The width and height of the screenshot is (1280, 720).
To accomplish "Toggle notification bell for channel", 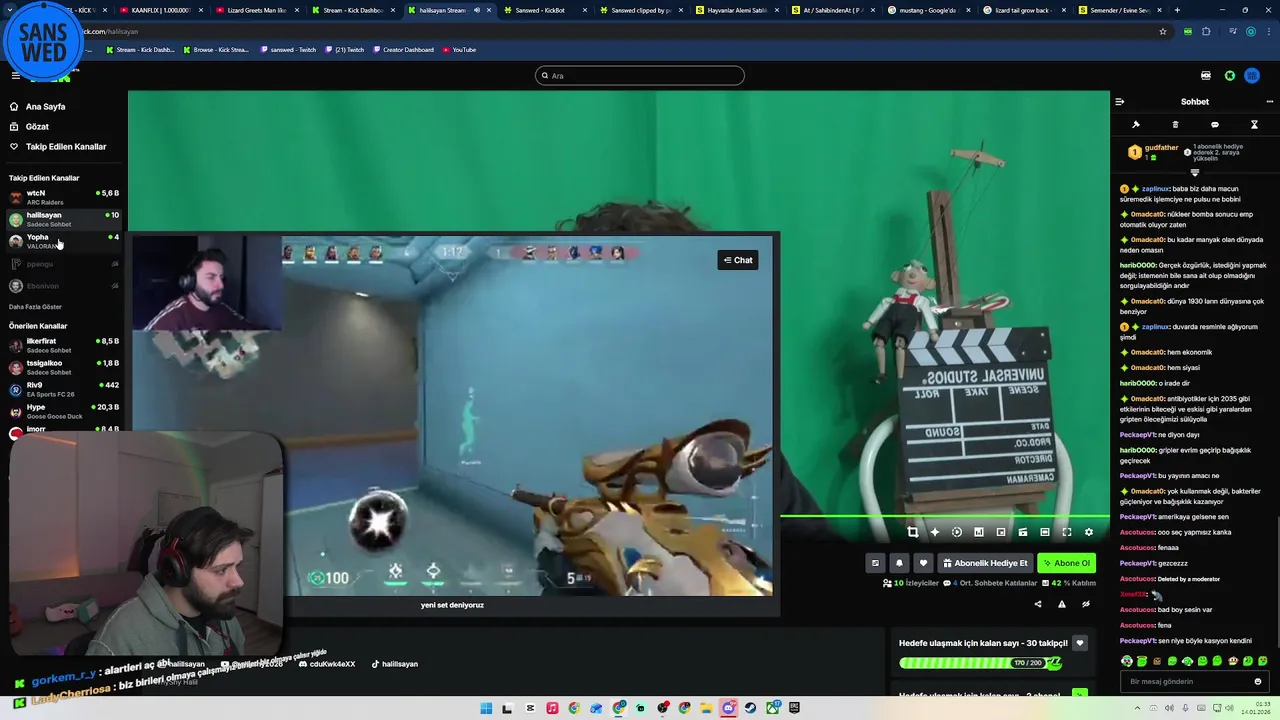I will (x=899, y=563).
